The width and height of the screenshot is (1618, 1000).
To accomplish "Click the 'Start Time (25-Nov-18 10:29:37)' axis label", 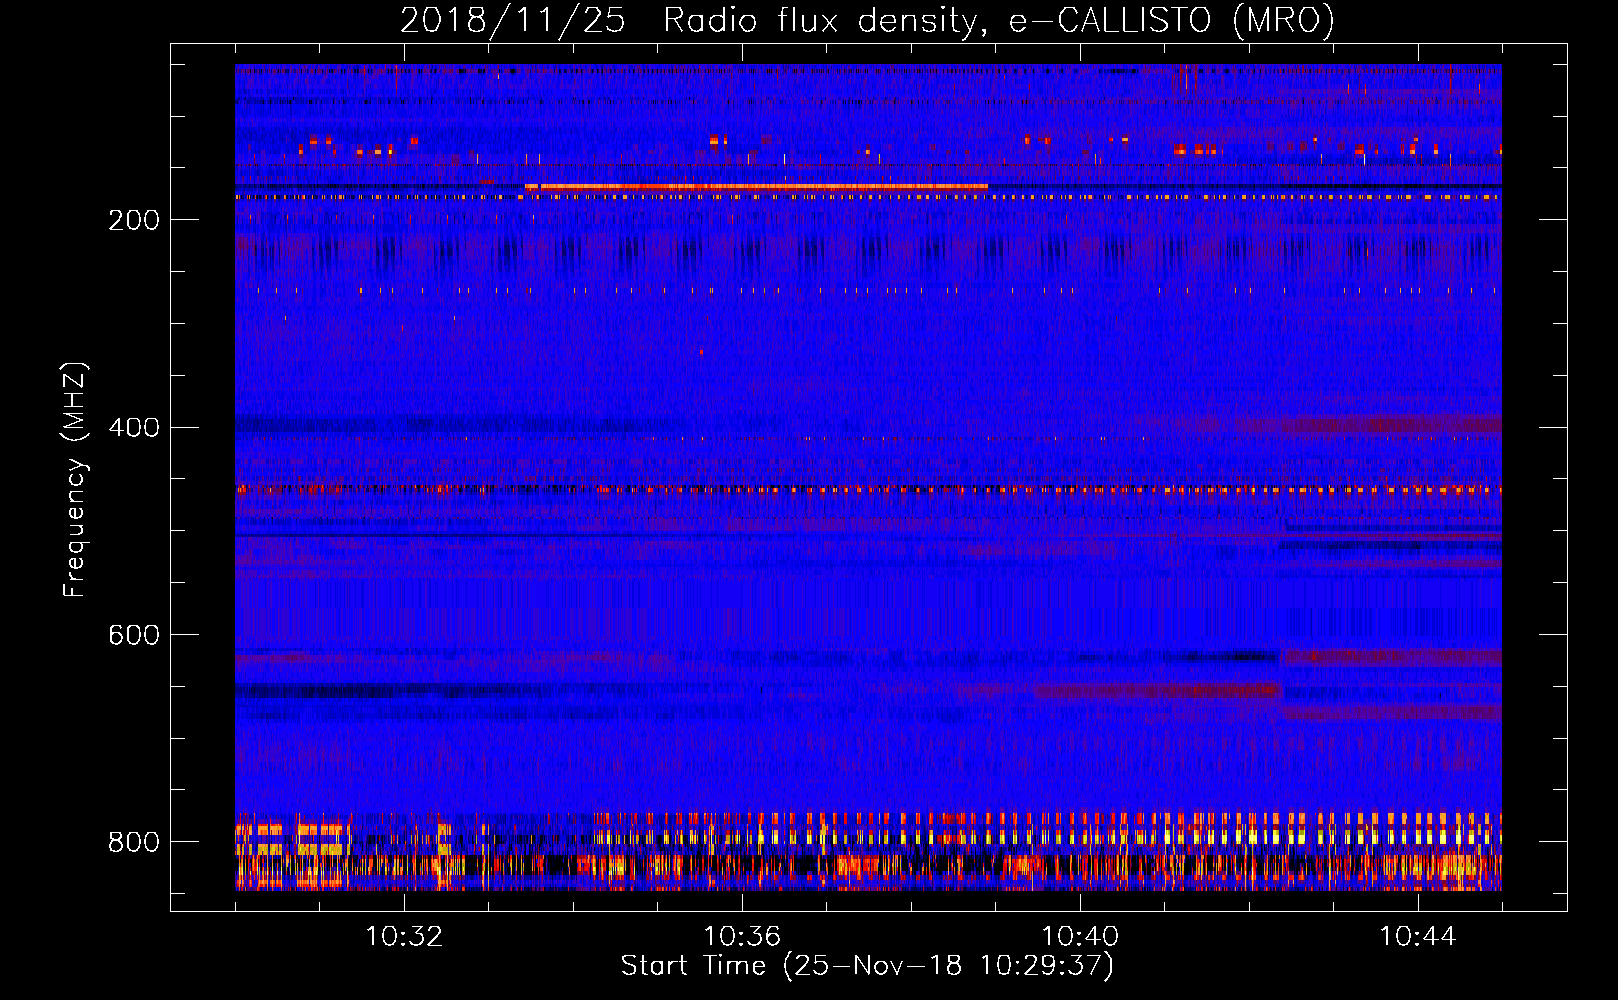I will coord(867,966).
